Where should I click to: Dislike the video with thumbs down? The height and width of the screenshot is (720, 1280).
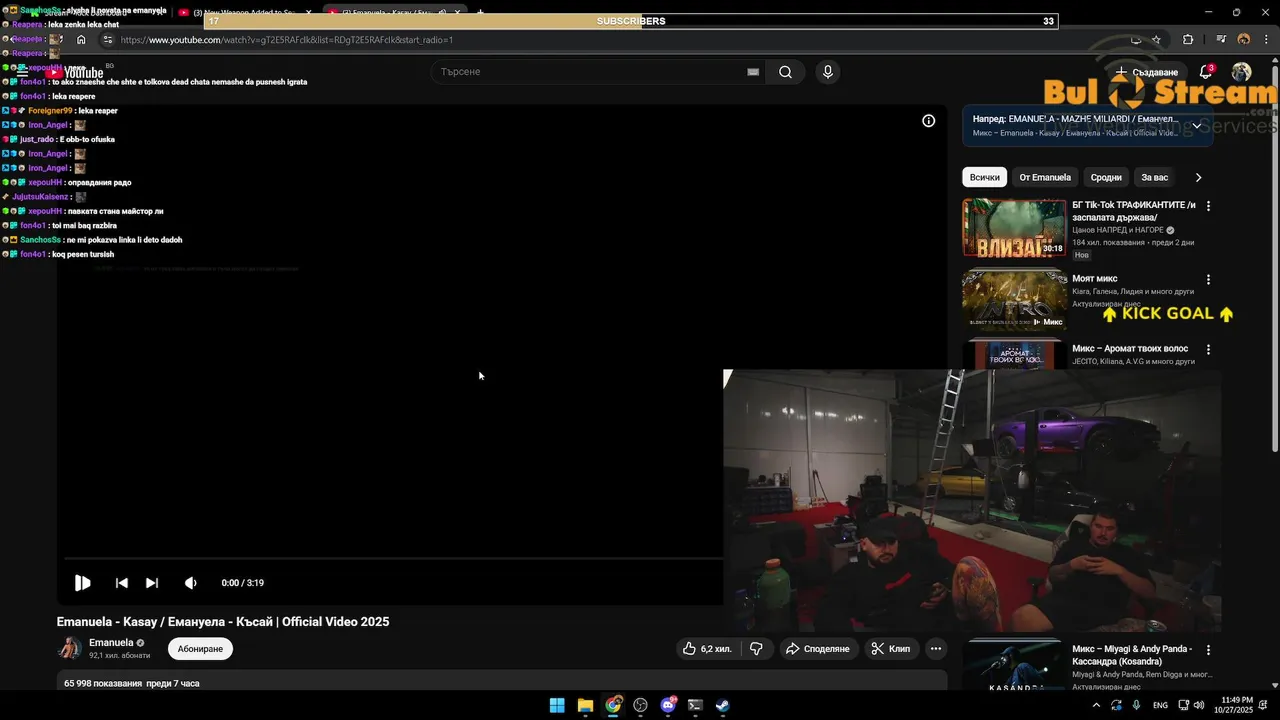(757, 649)
